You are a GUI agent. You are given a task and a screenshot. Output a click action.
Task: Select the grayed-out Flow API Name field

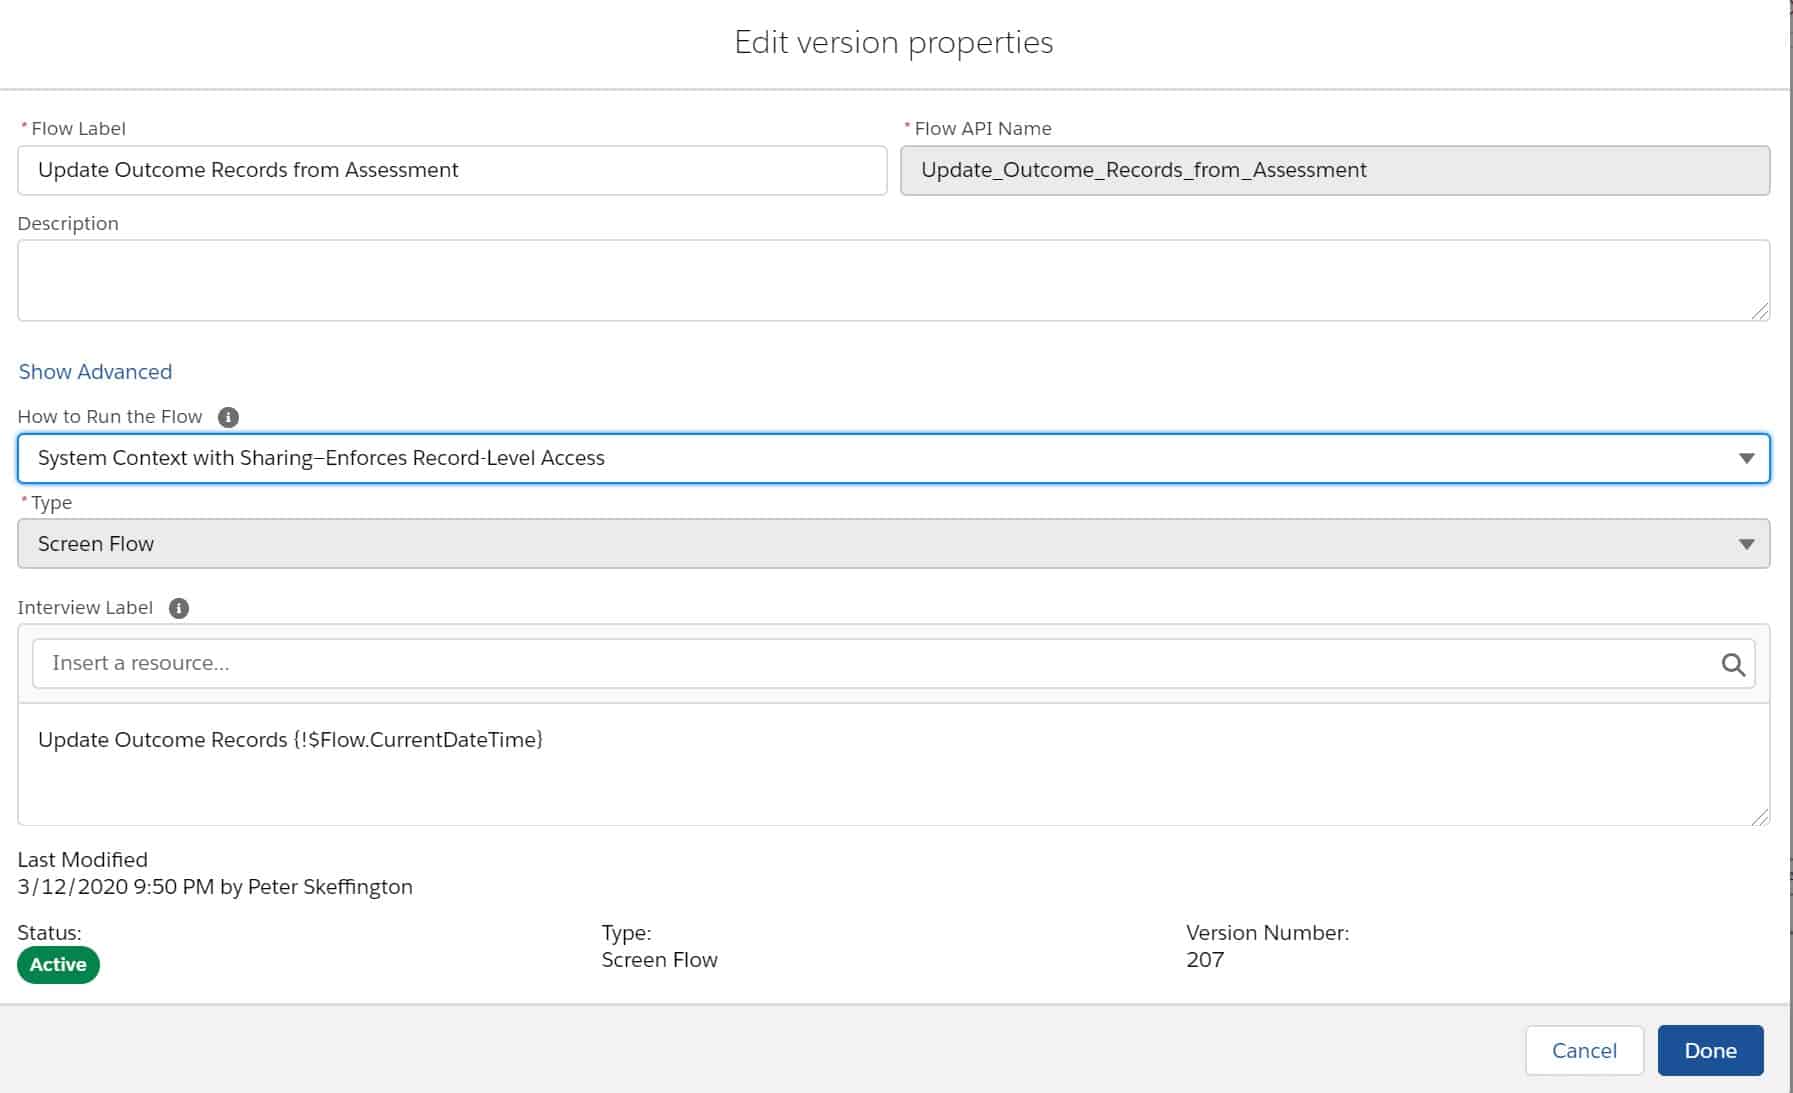pos(1335,169)
